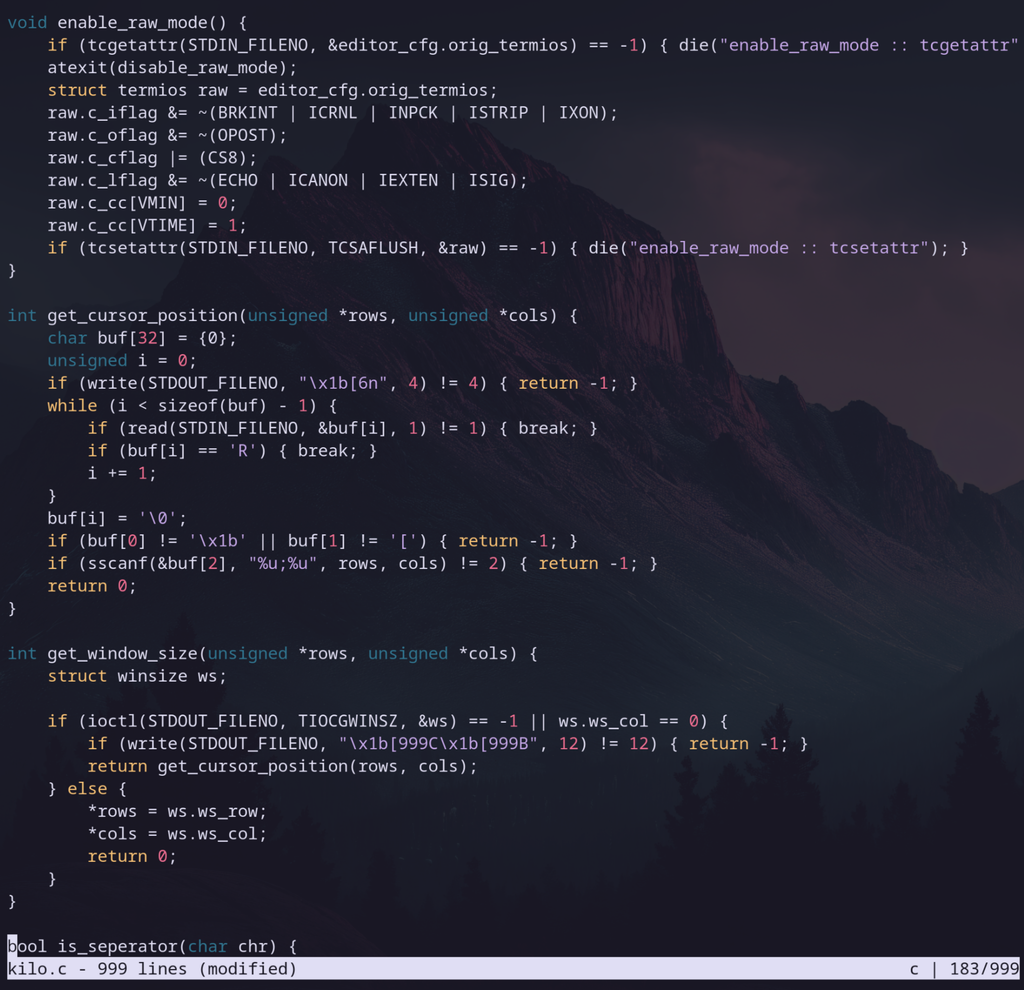Click the "c" filetype indicator in status bar

tap(914, 969)
